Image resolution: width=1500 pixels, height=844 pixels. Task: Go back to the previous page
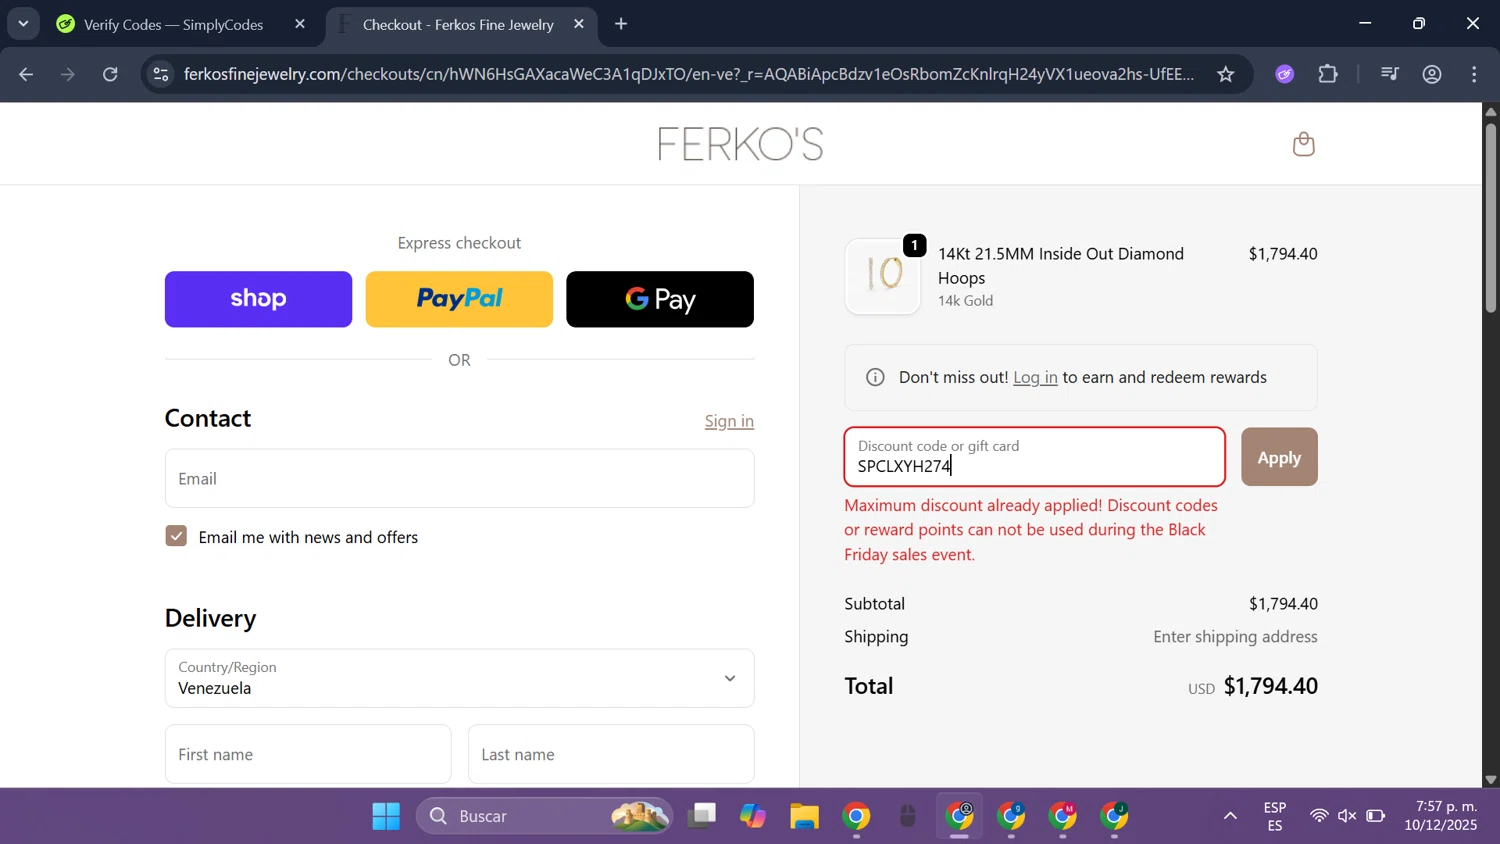tap(26, 74)
